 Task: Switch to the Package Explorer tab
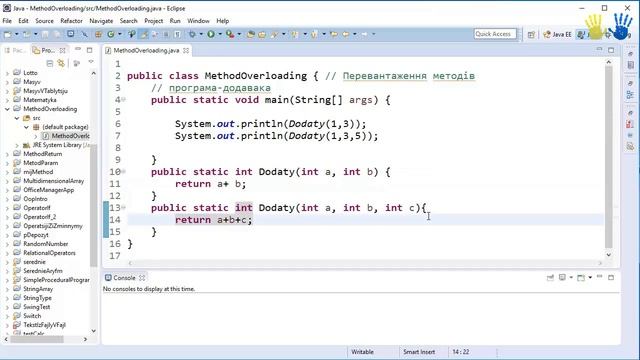tap(16, 51)
